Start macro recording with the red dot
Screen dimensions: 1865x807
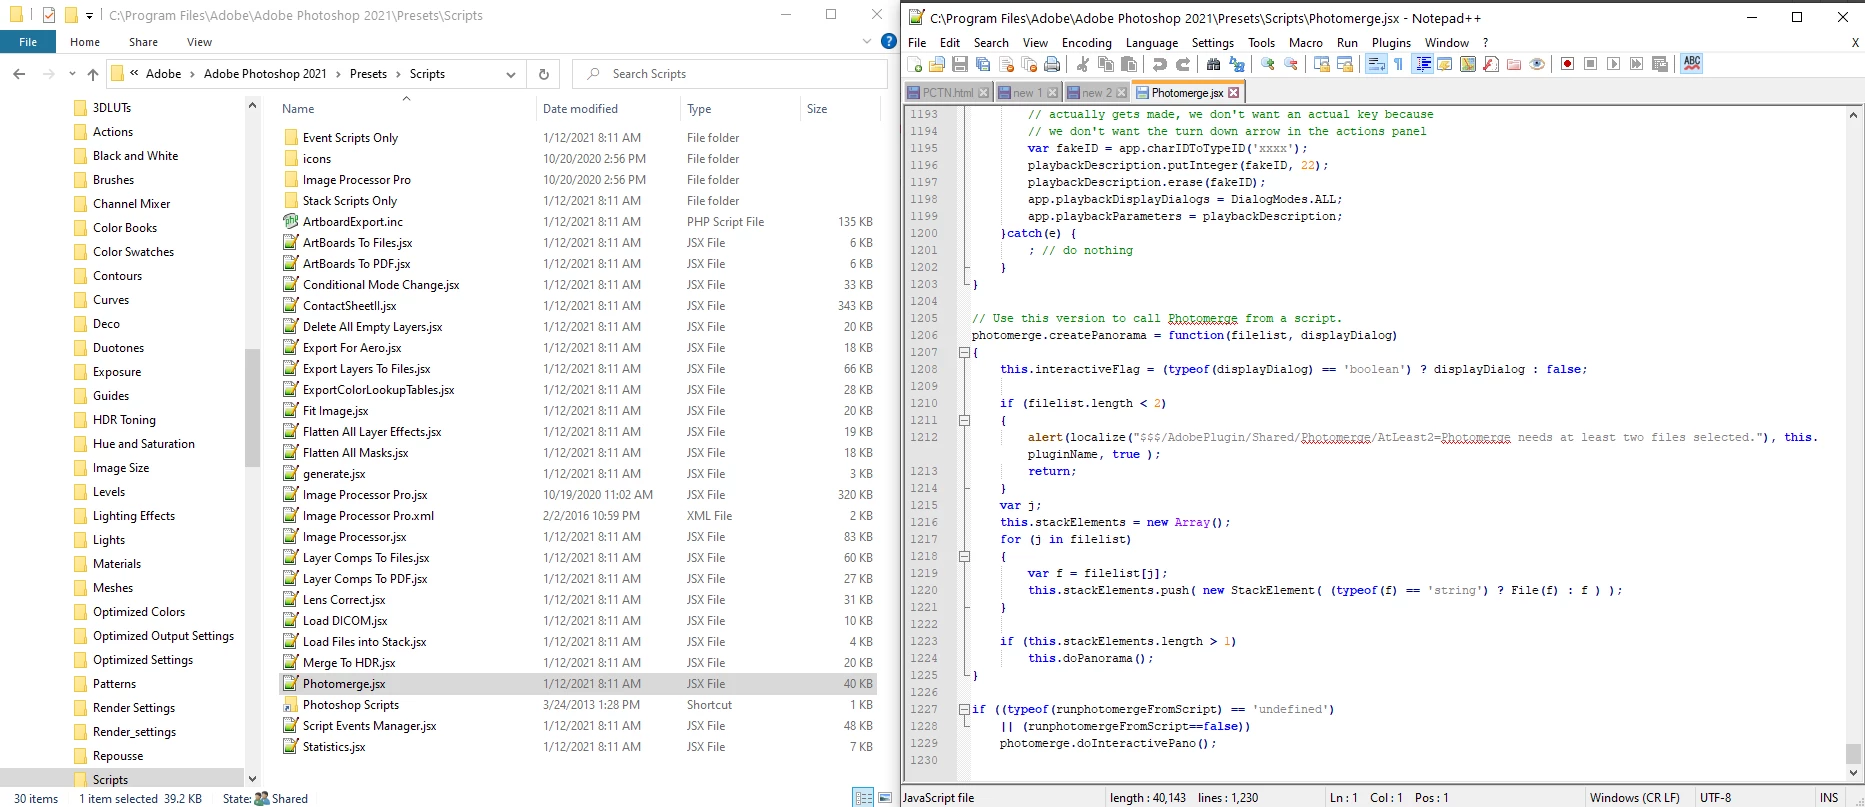coord(1567,64)
